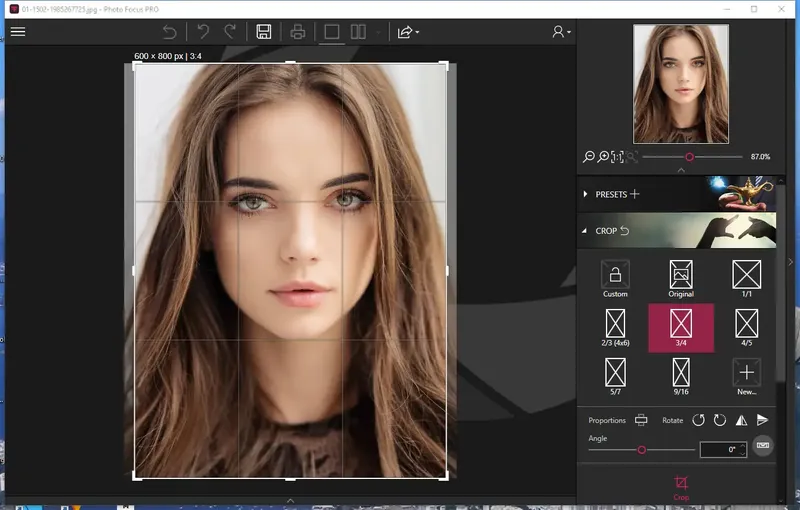Click the bottom-middle crop edge handle
Viewport: 800px width, 510px height.
(x=290, y=479)
